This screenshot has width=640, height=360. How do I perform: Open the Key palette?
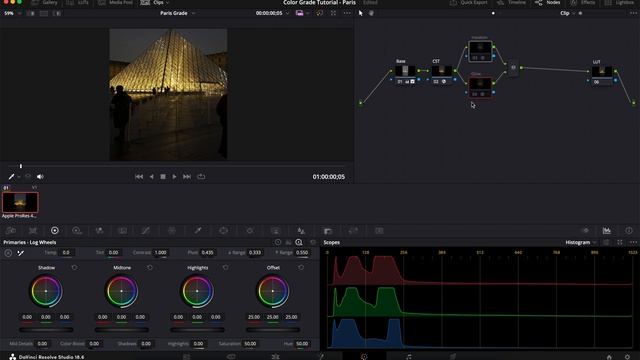coord(328,231)
